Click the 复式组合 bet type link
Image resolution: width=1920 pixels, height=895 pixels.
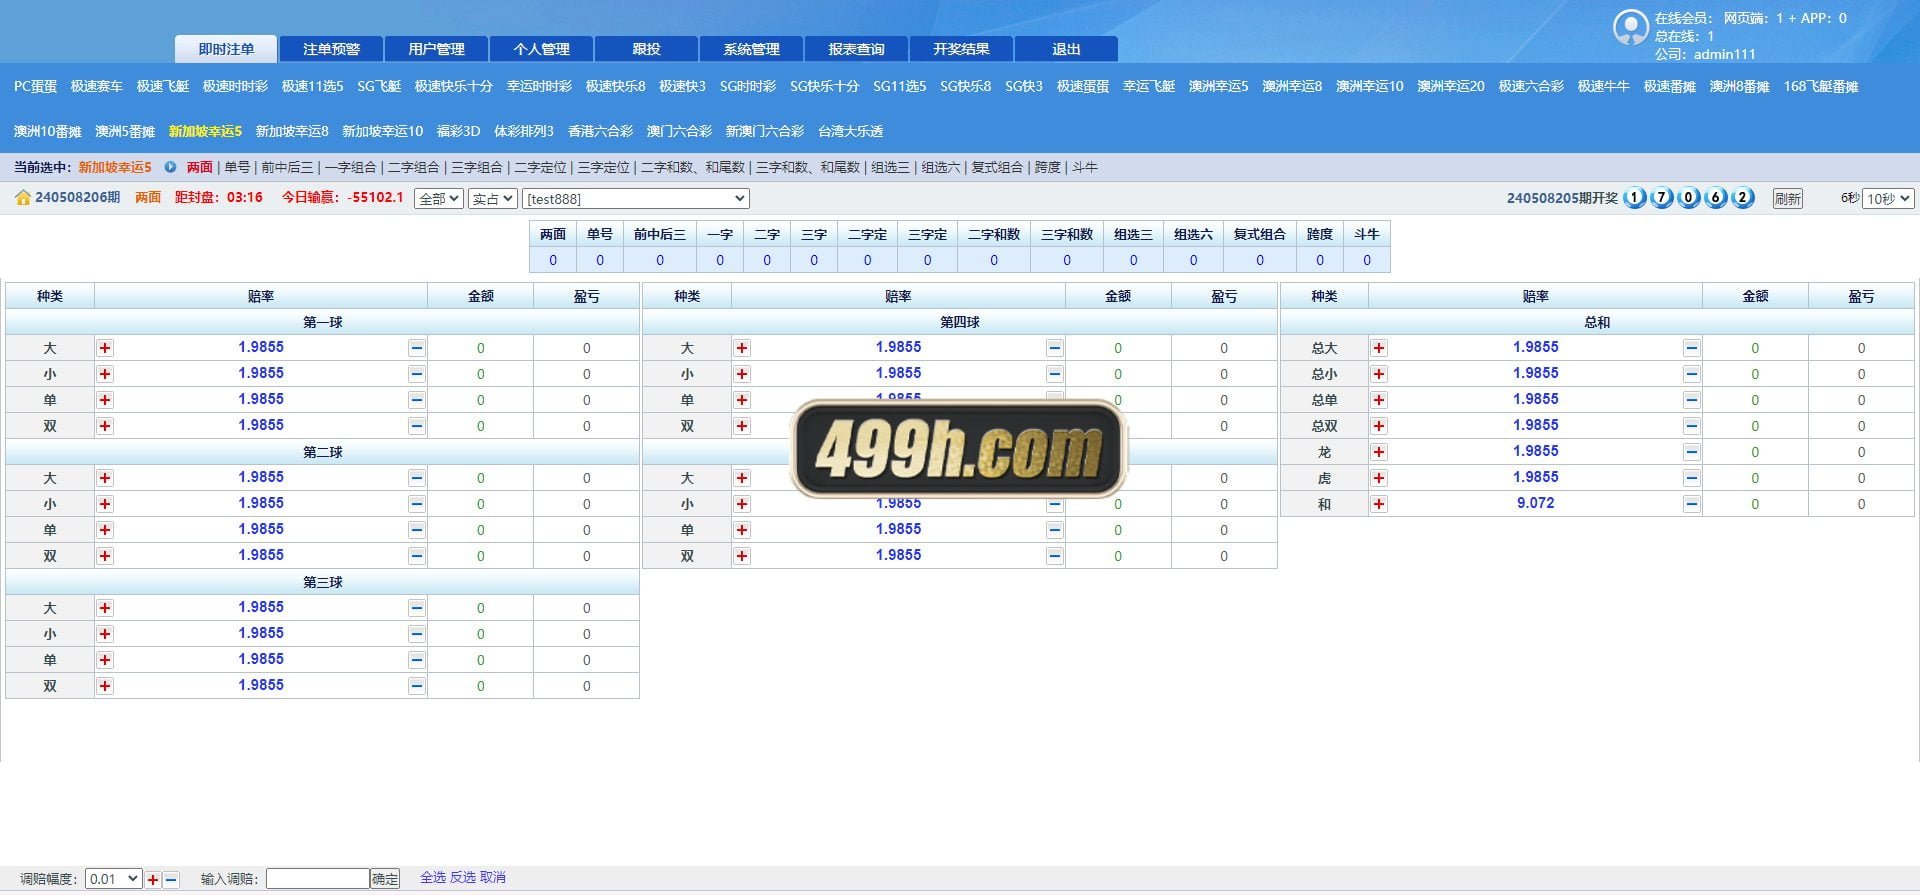tap(997, 168)
